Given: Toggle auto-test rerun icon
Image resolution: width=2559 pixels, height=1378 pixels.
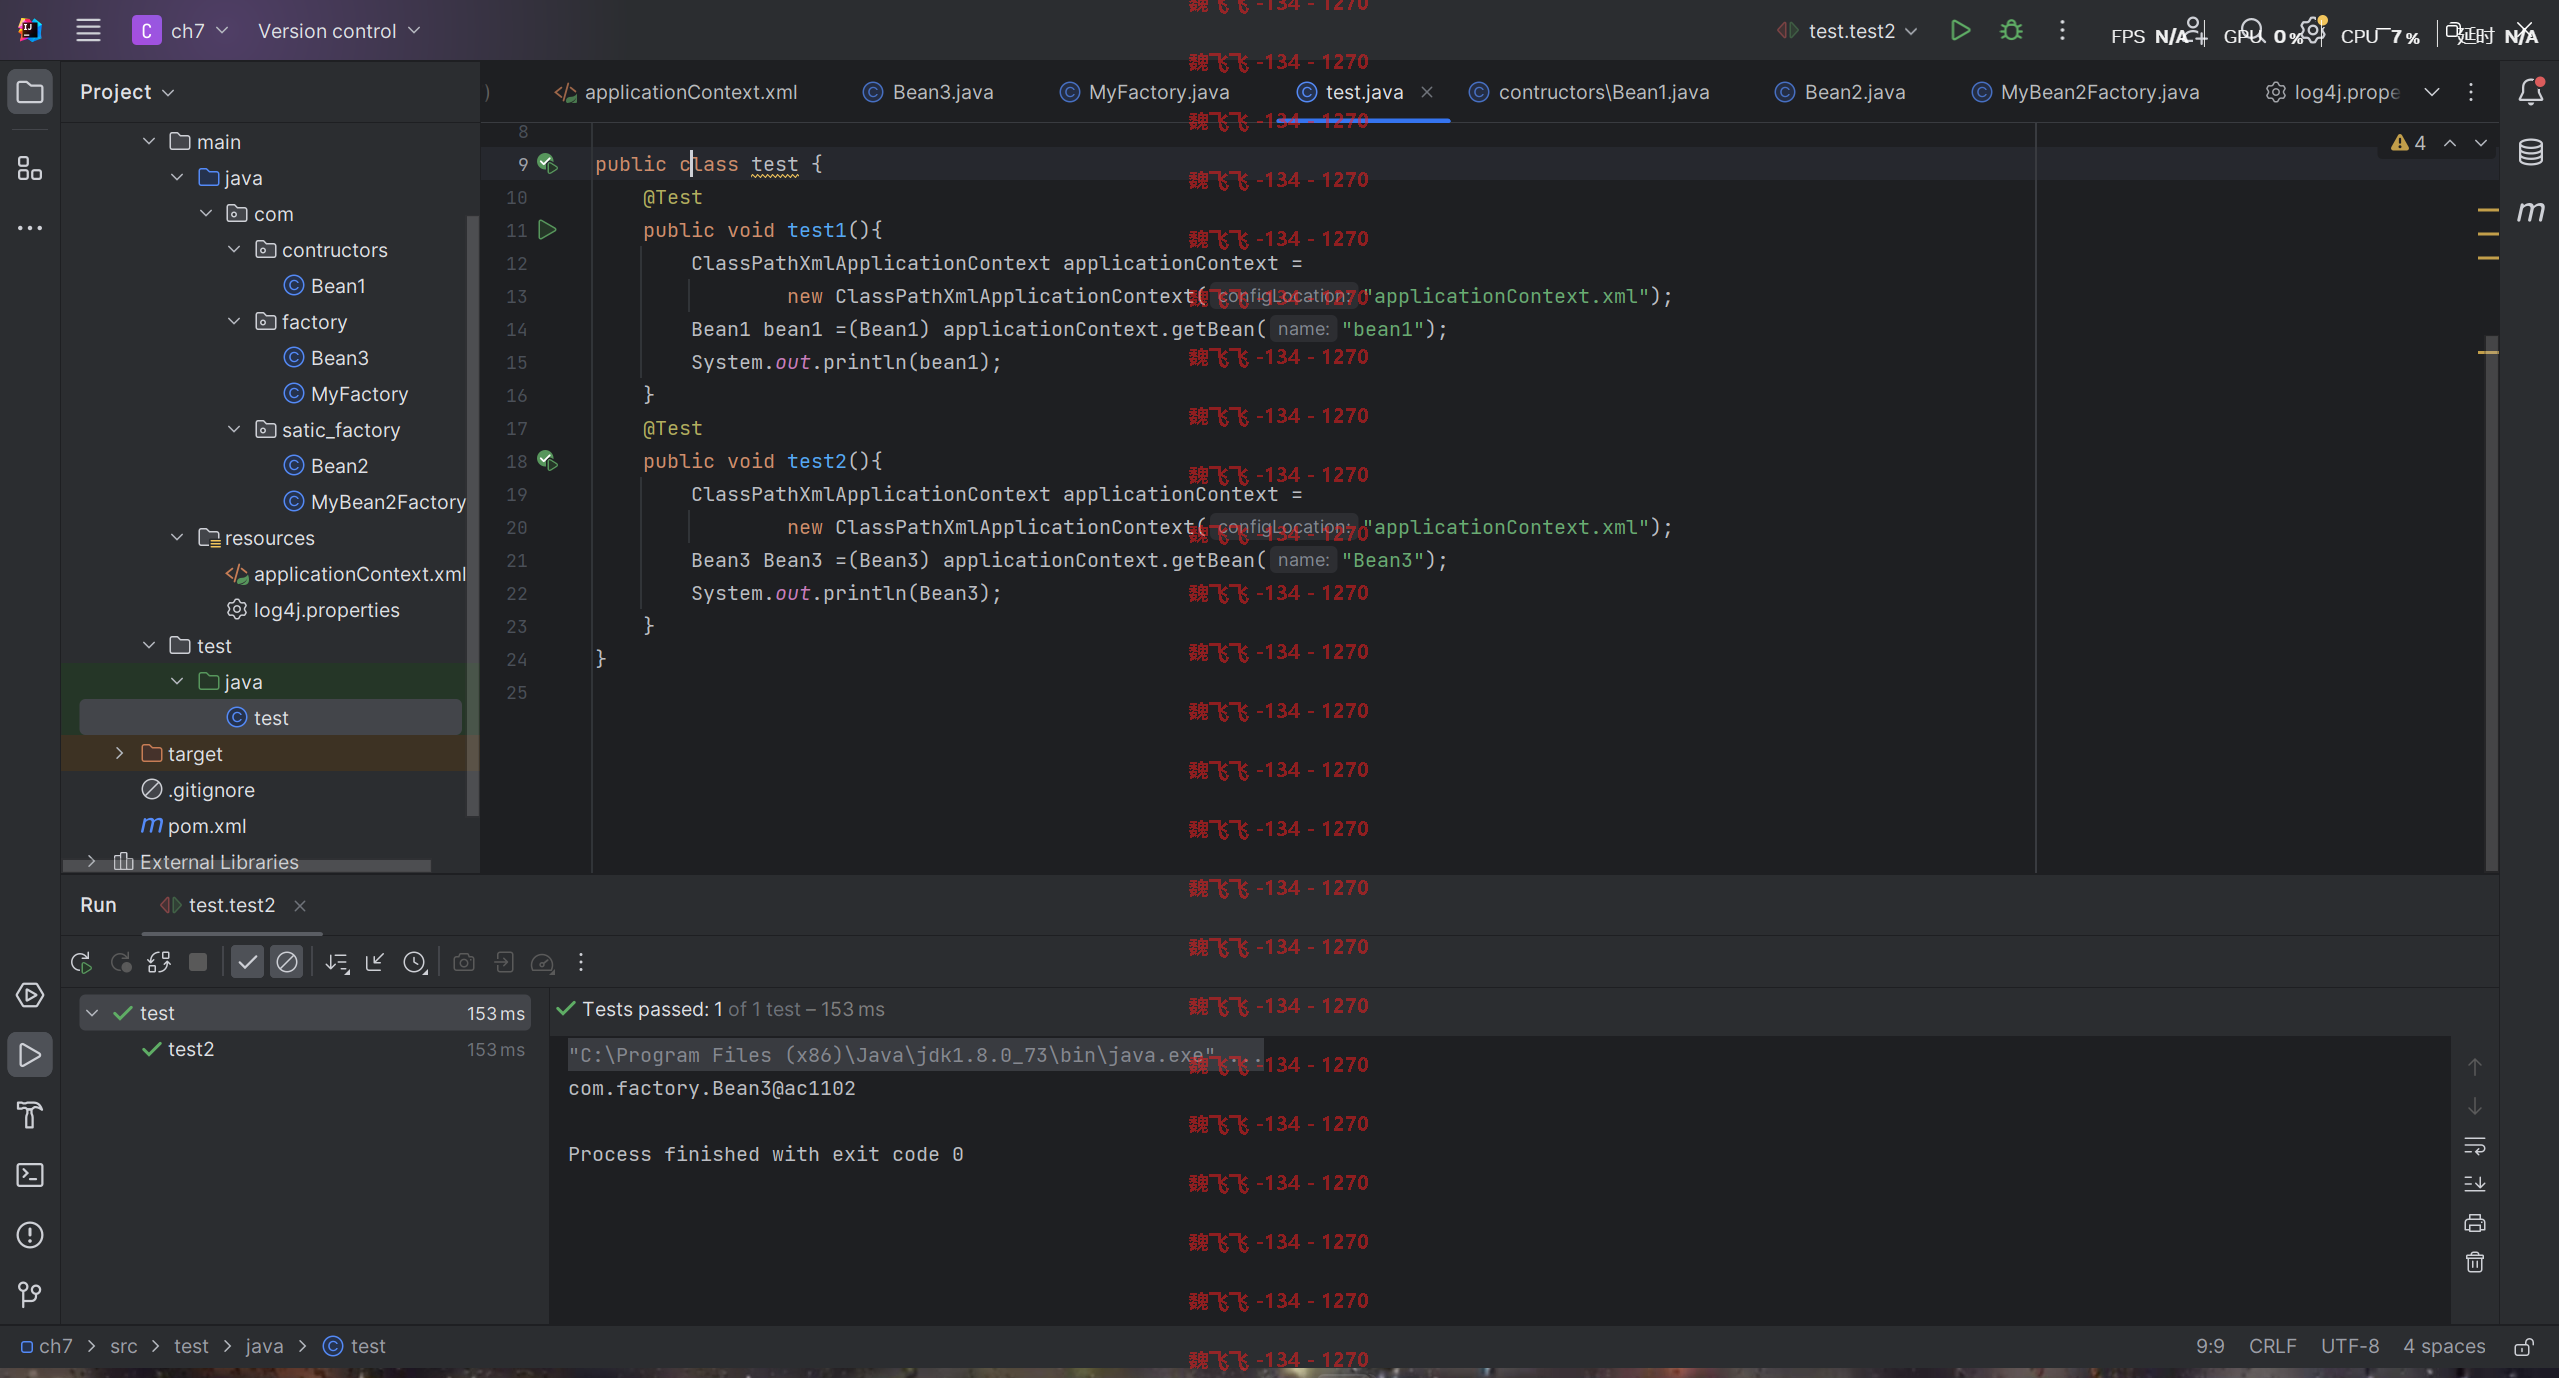Looking at the screenshot, I should (x=159, y=962).
